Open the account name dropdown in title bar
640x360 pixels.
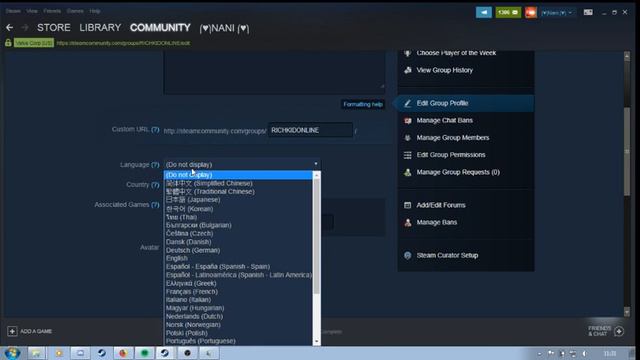557,13
